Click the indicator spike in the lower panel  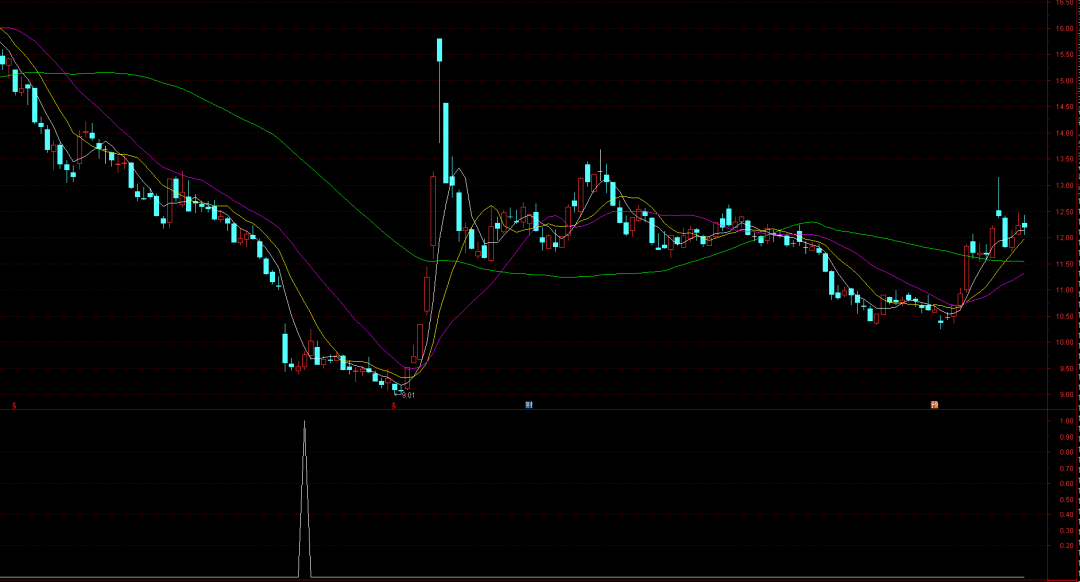(x=304, y=499)
